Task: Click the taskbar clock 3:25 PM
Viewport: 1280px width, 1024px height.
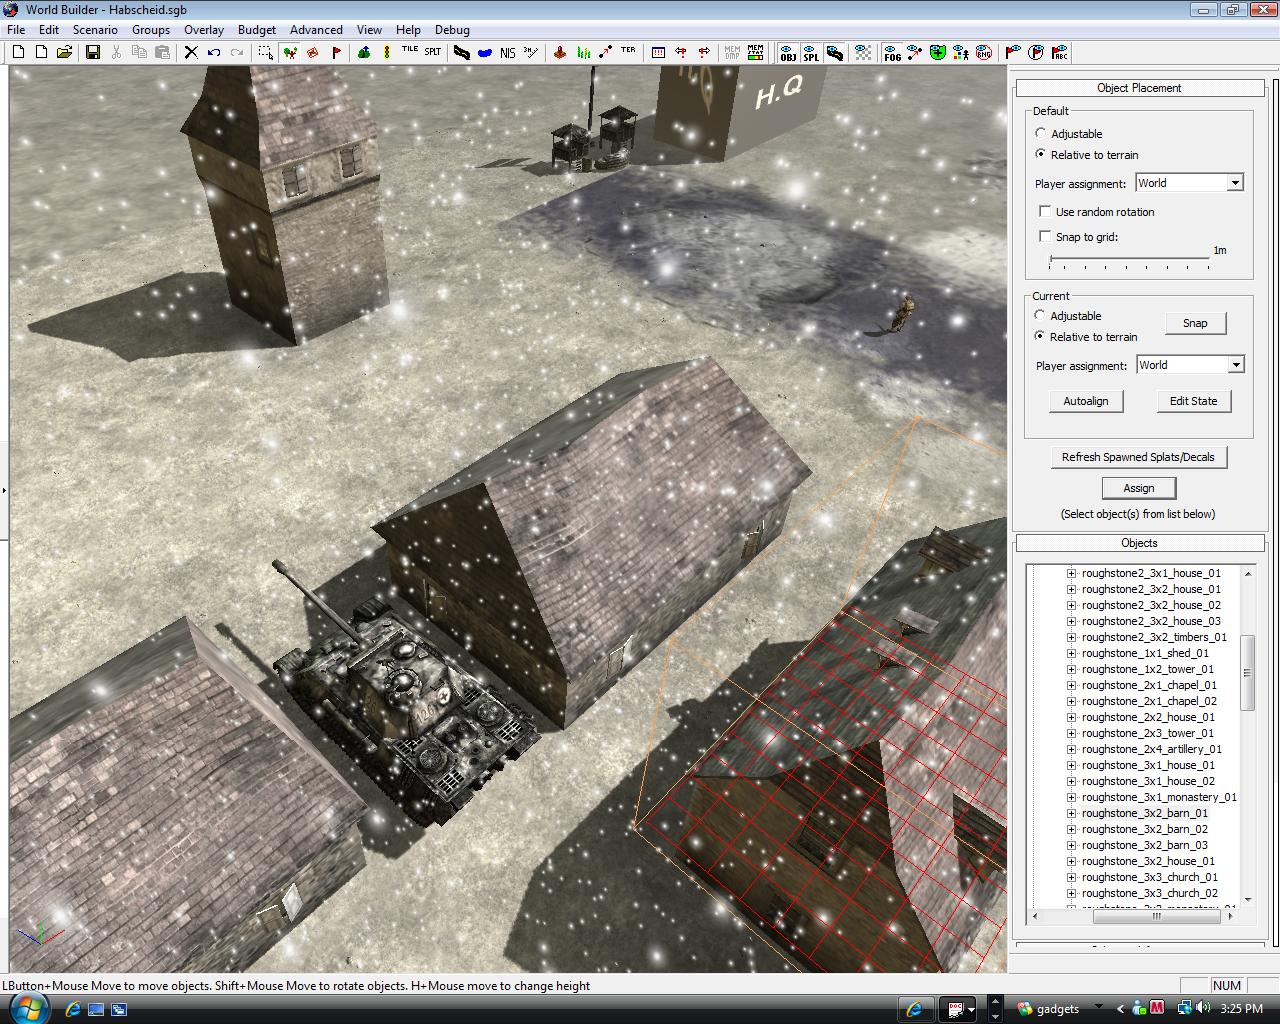Action: click(x=1241, y=1009)
